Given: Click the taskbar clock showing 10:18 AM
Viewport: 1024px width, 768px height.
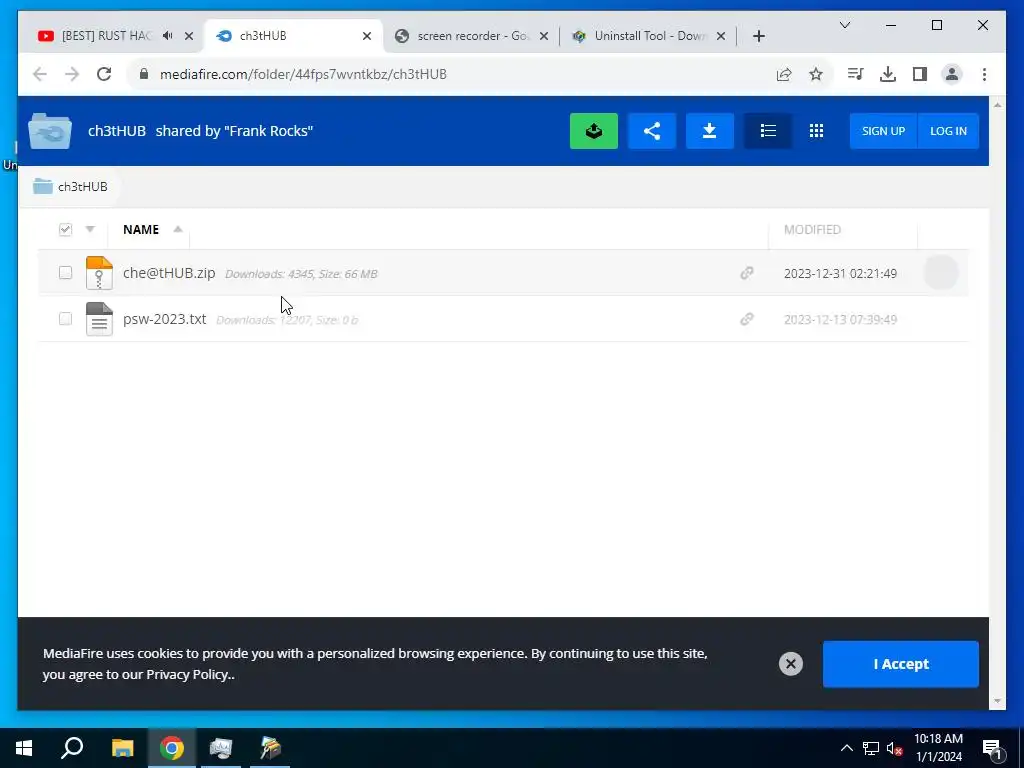Looking at the screenshot, I should pos(938,748).
